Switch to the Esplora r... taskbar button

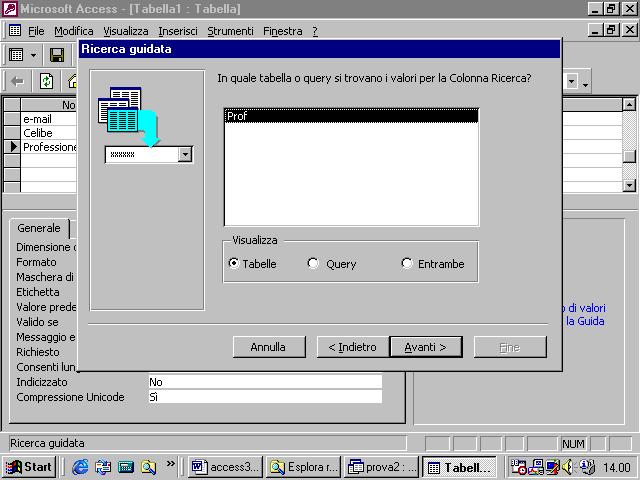pos(303,467)
